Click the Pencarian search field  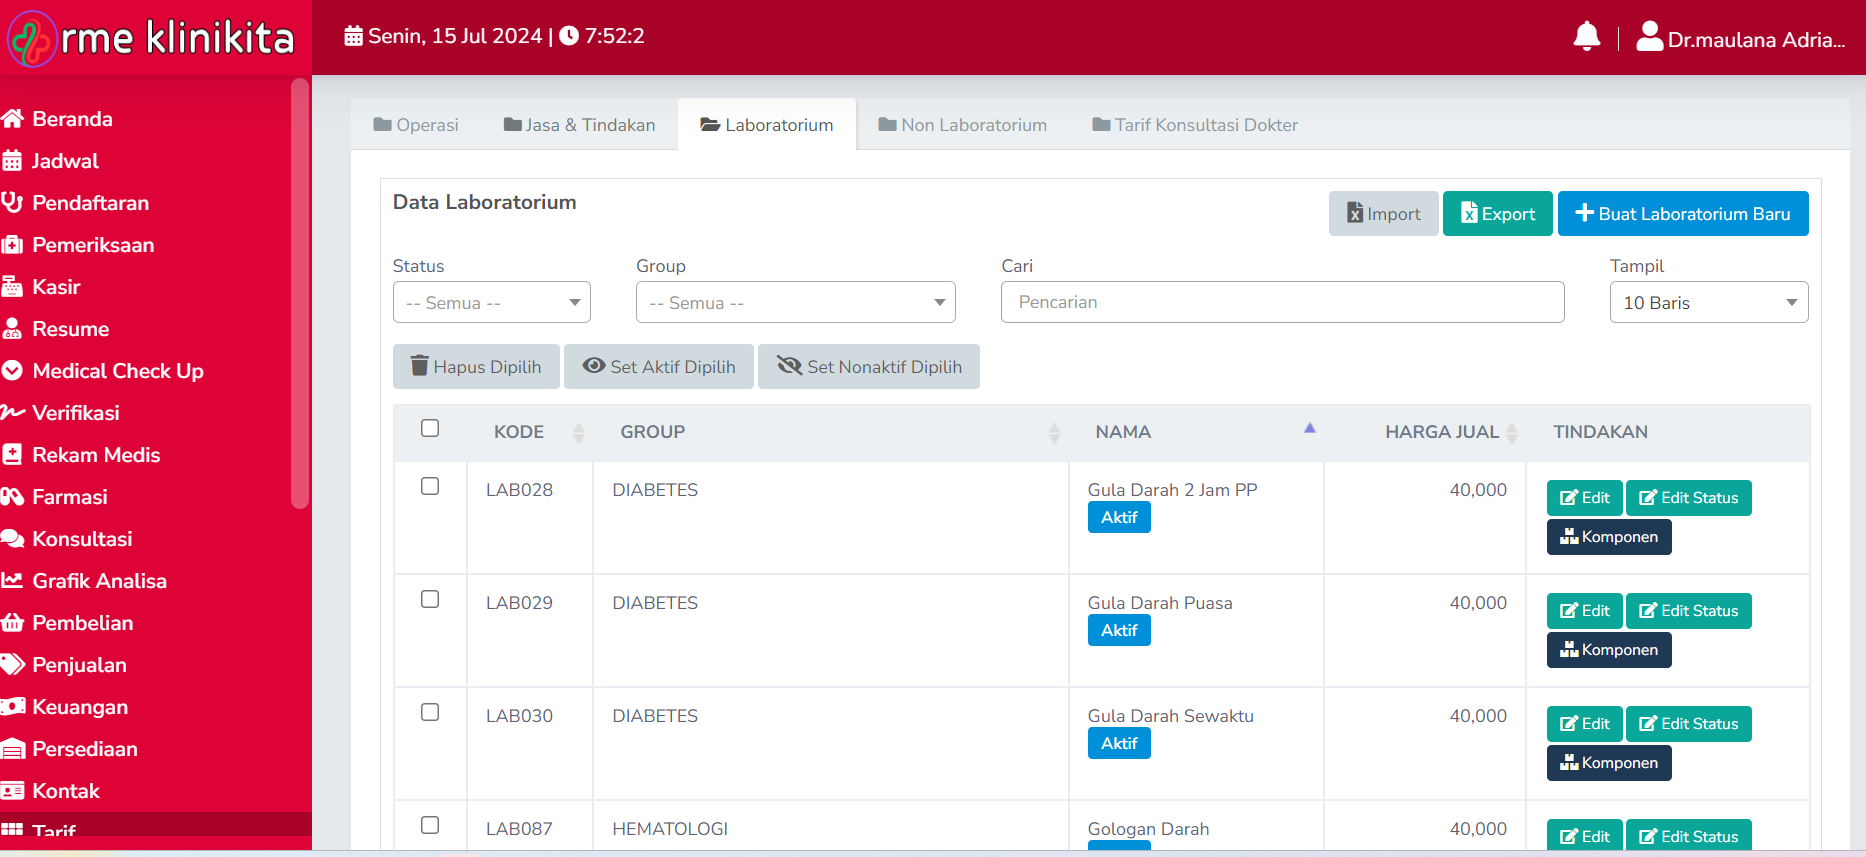coord(1282,302)
